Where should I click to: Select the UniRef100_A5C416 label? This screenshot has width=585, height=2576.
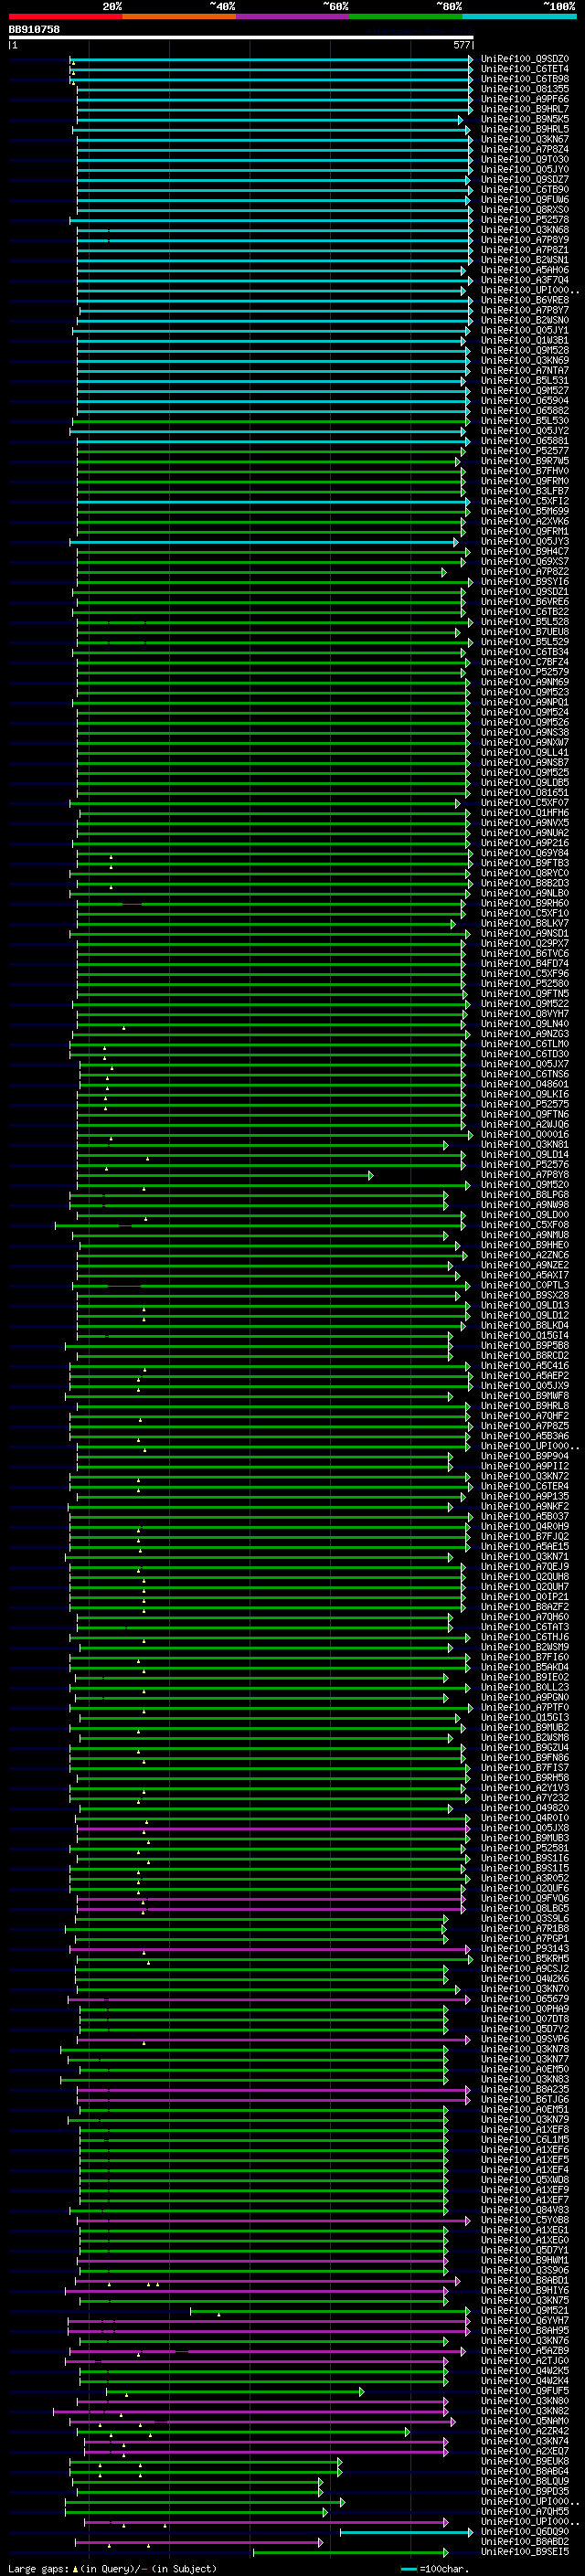coord(525,1366)
